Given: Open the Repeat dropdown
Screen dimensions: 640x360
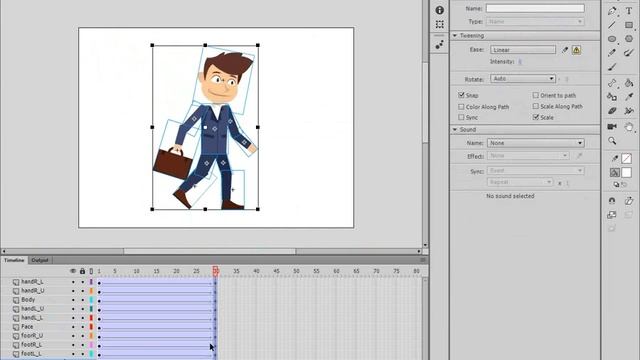Looking at the screenshot, I should [x=520, y=182].
